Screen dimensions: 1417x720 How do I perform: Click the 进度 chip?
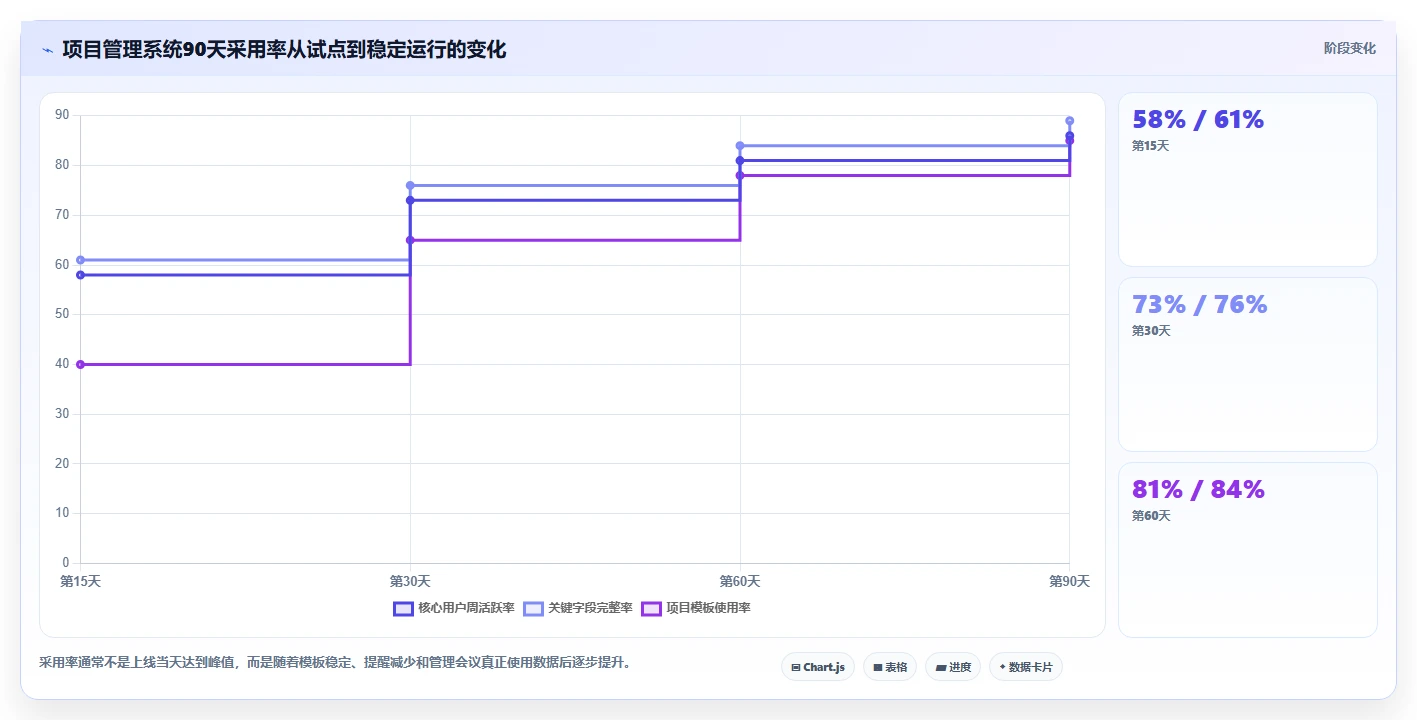pos(953,667)
